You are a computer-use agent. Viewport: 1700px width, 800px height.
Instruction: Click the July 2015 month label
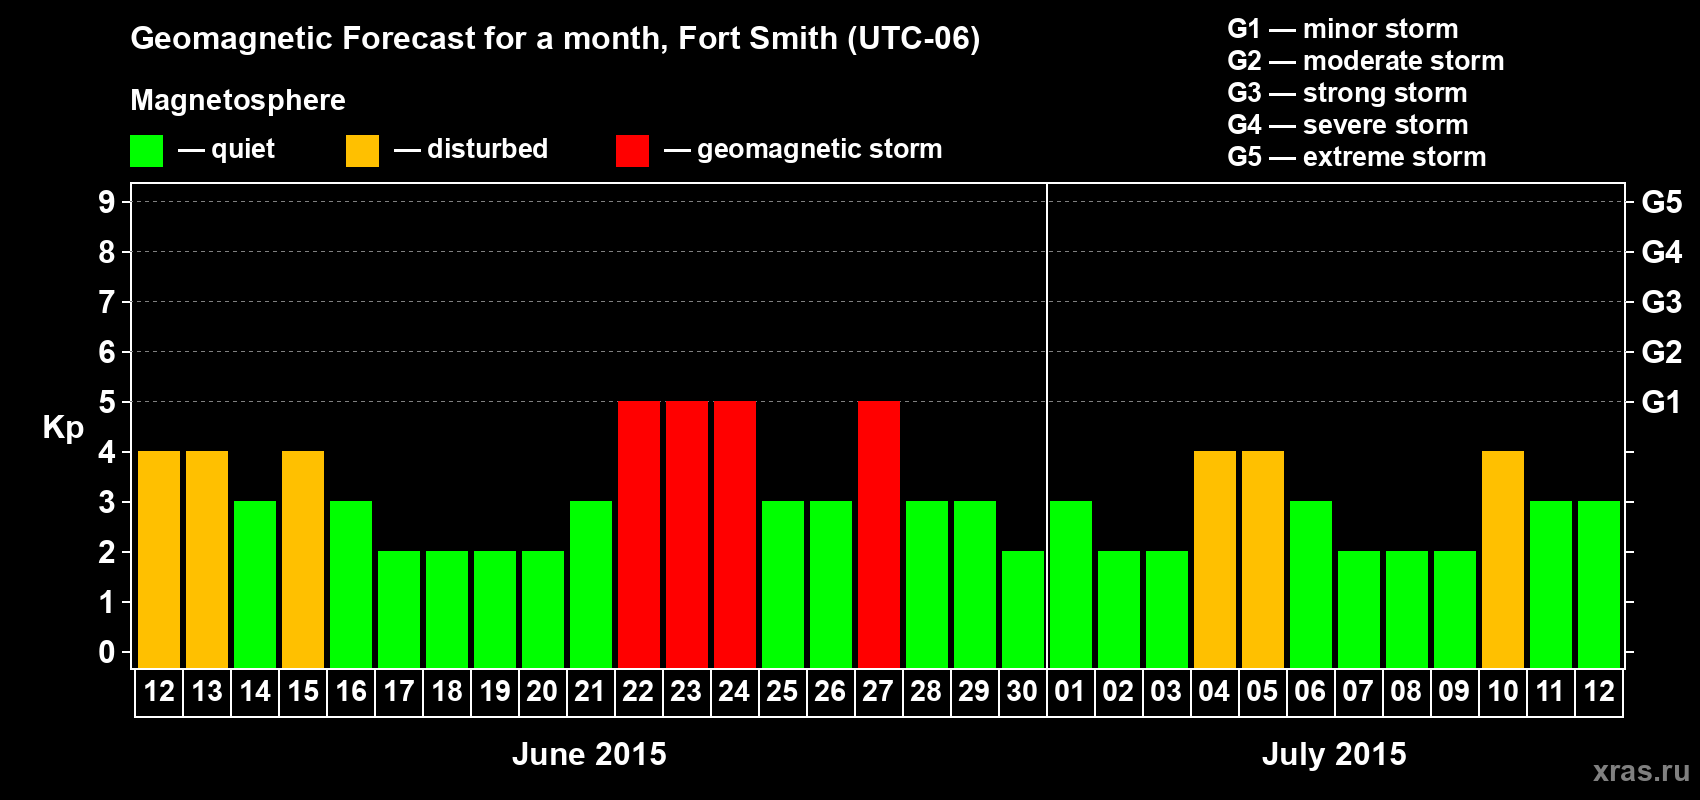pos(1334,754)
